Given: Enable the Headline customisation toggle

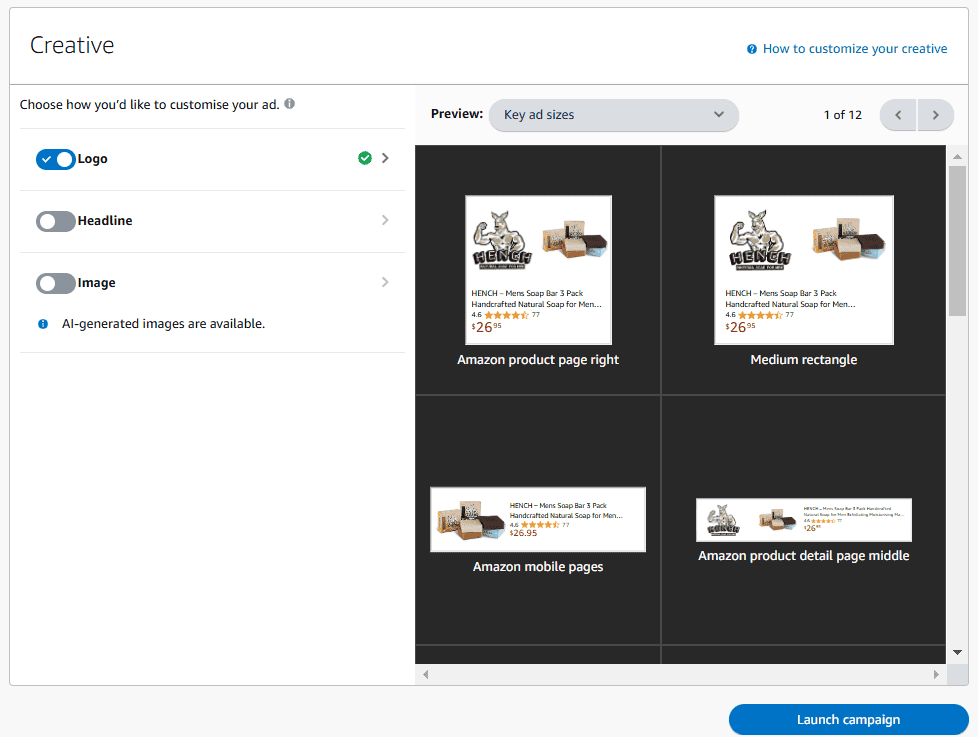Looking at the screenshot, I should pyautogui.click(x=56, y=220).
